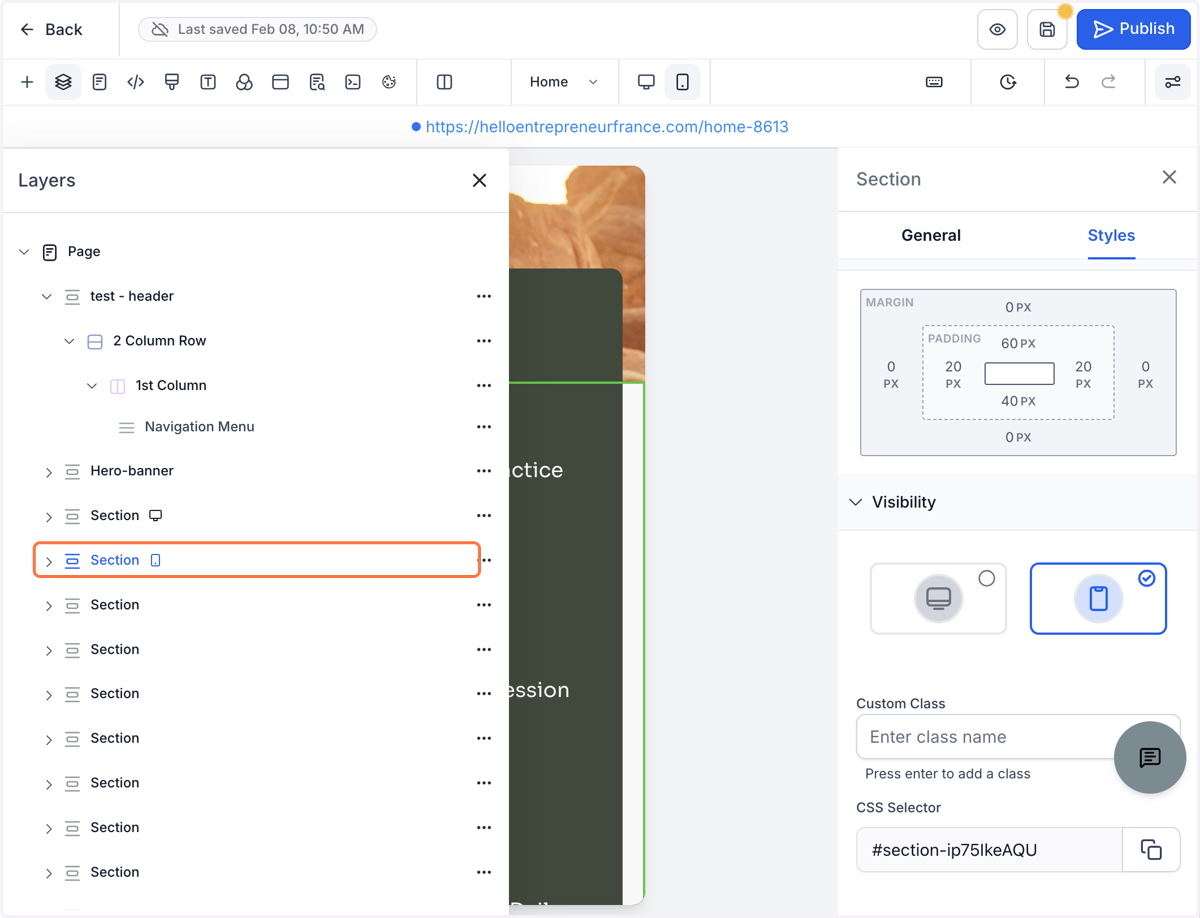
Task: Expand the desktop-only Section layer
Action: tap(48, 517)
